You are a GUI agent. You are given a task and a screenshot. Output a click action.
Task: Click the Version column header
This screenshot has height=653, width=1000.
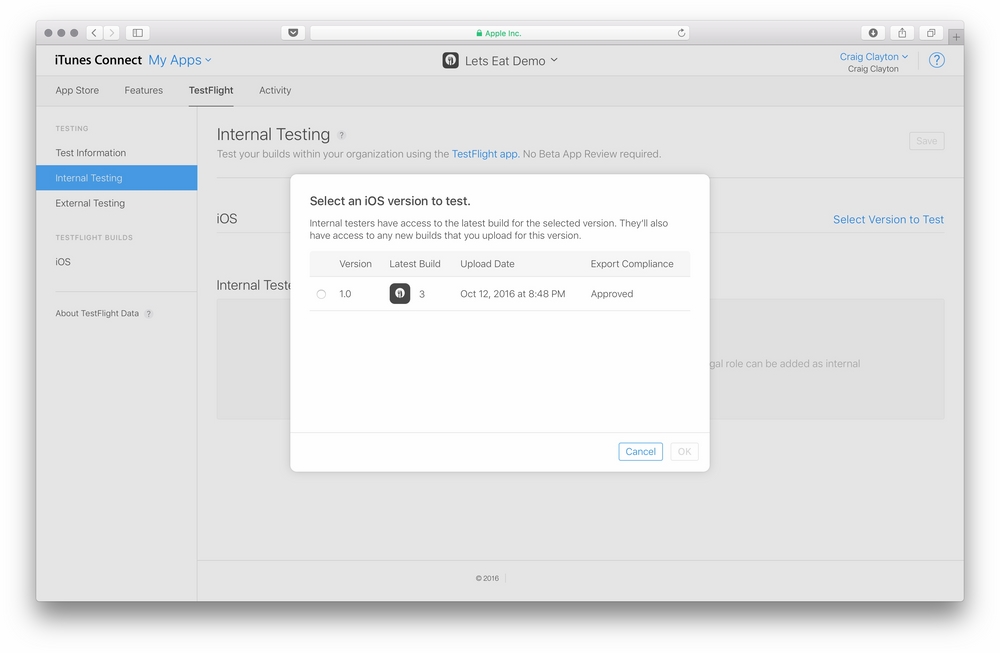tap(355, 264)
